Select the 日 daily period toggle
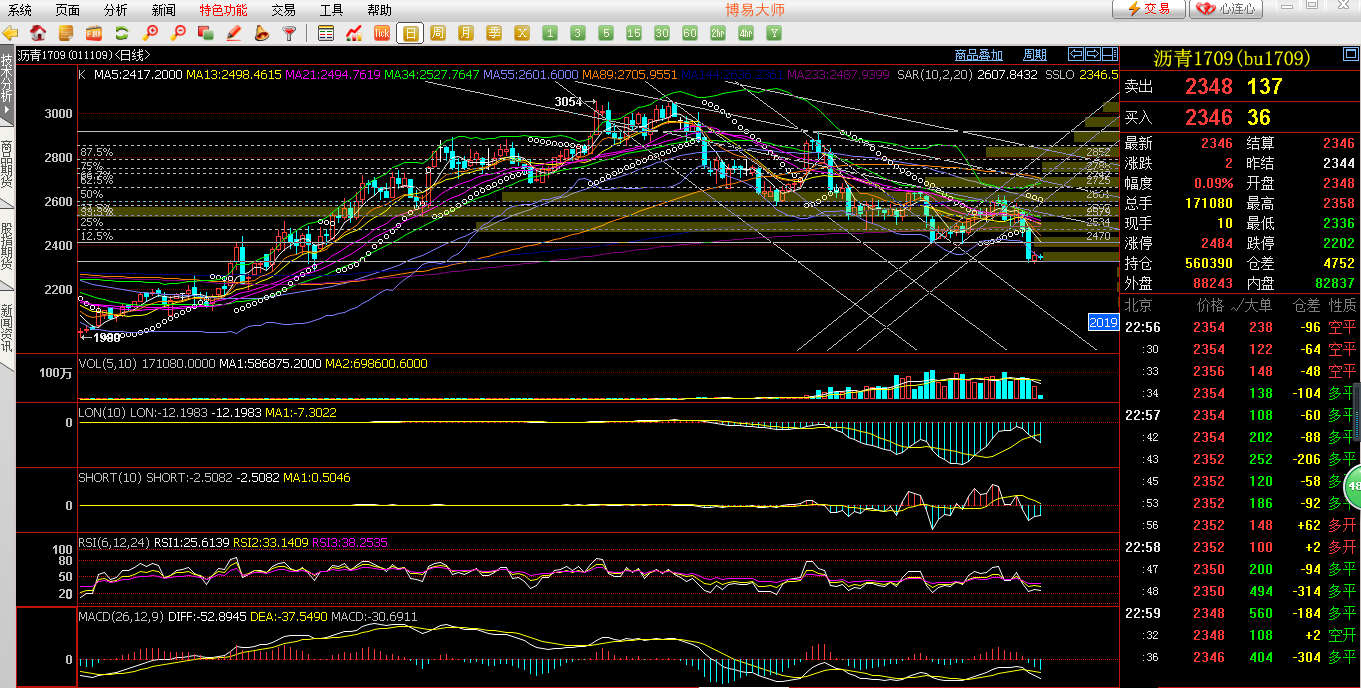Screen dimensions: 1361x688 pos(410,33)
